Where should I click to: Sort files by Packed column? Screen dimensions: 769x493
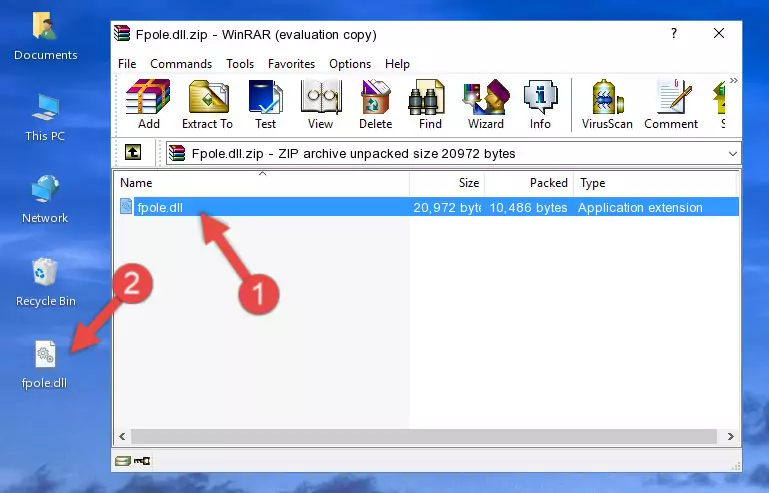point(529,183)
